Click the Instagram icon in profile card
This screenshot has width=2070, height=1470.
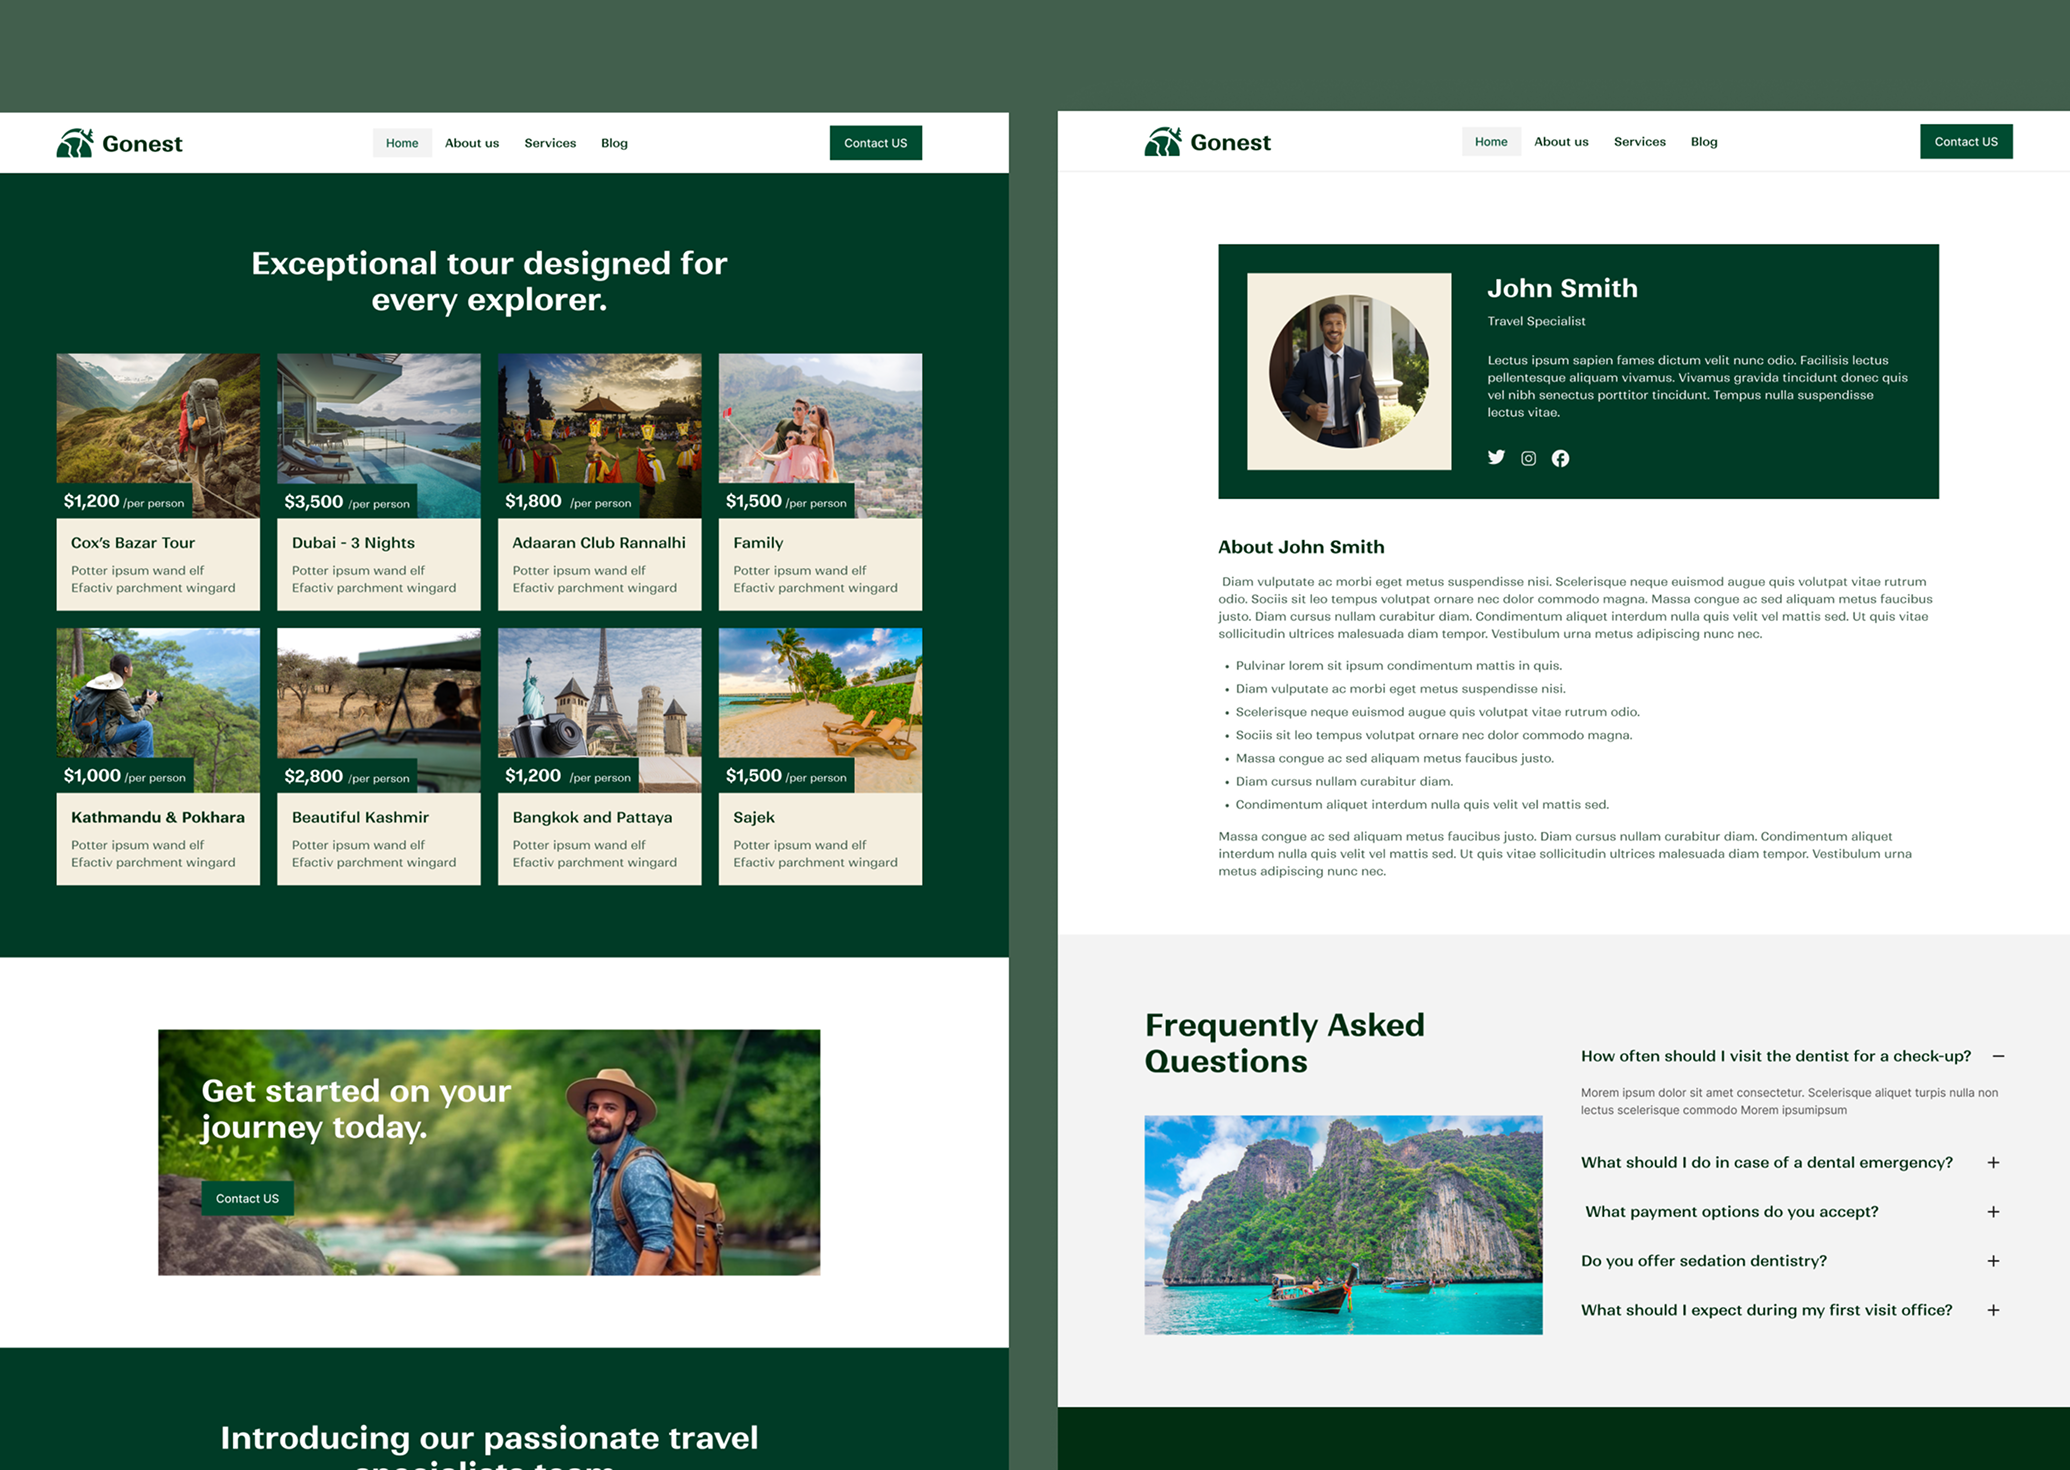[x=1528, y=458]
